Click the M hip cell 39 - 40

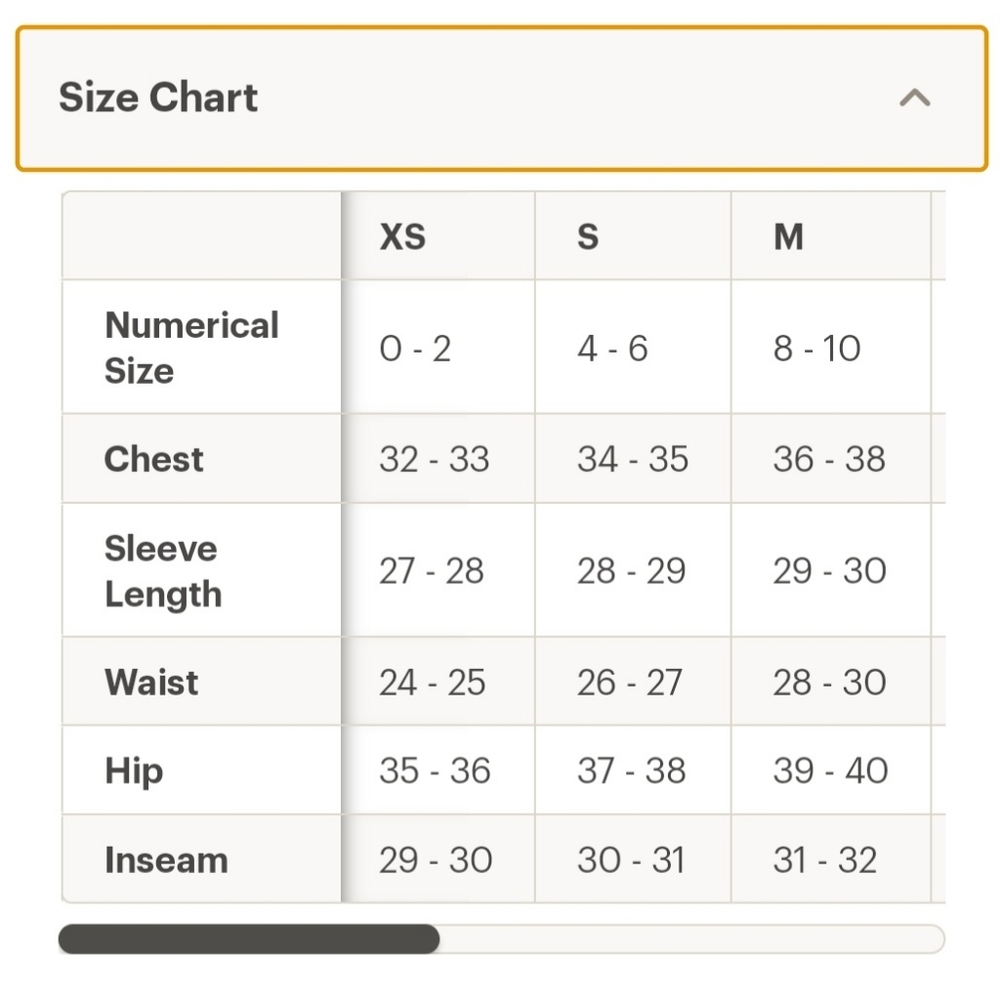(x=830, y=770)
